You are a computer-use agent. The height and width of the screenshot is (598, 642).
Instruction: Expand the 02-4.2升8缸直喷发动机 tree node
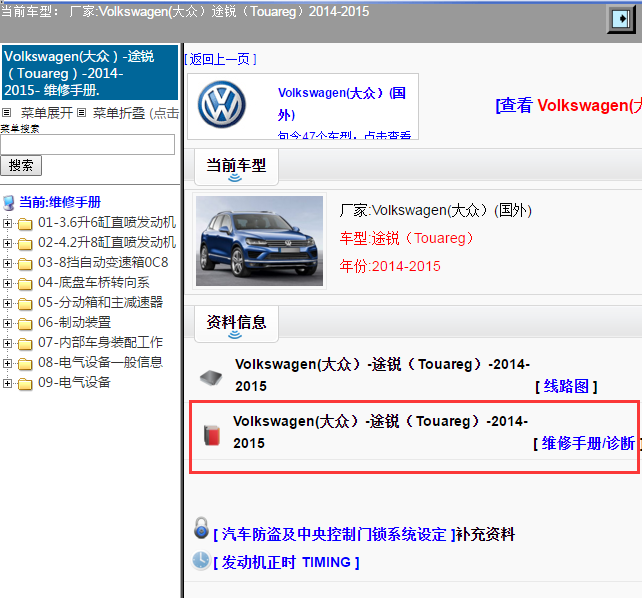(7, 243)
